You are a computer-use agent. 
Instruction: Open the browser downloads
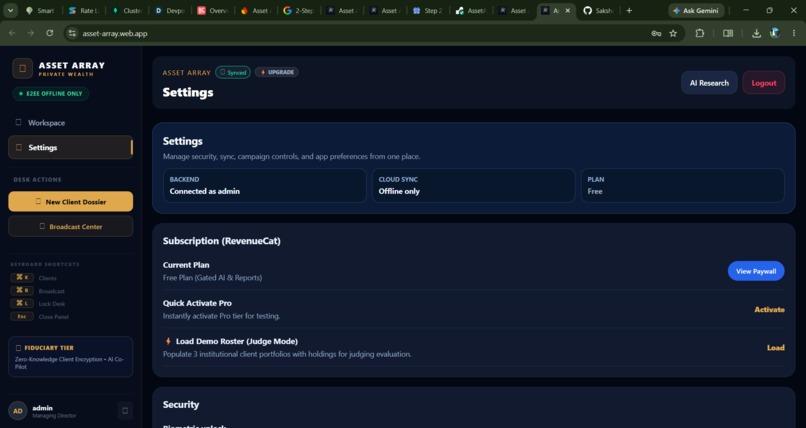point(756,33)
